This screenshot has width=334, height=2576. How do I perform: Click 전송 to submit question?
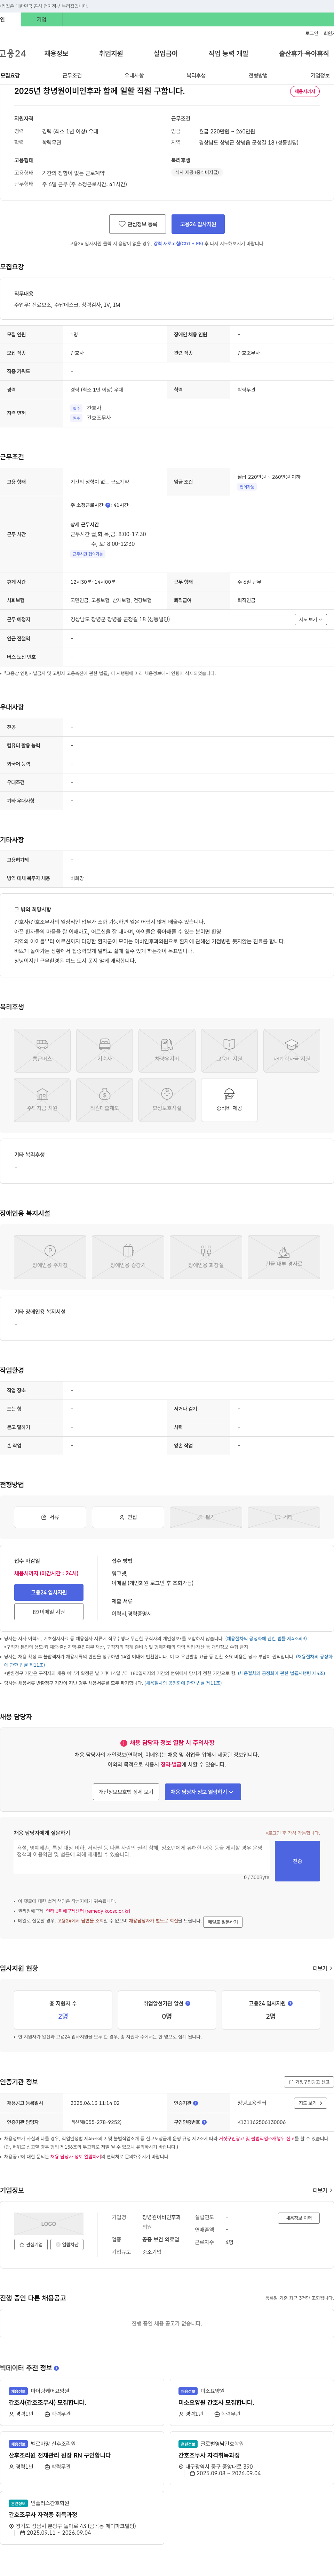(x=297, y=1861)
